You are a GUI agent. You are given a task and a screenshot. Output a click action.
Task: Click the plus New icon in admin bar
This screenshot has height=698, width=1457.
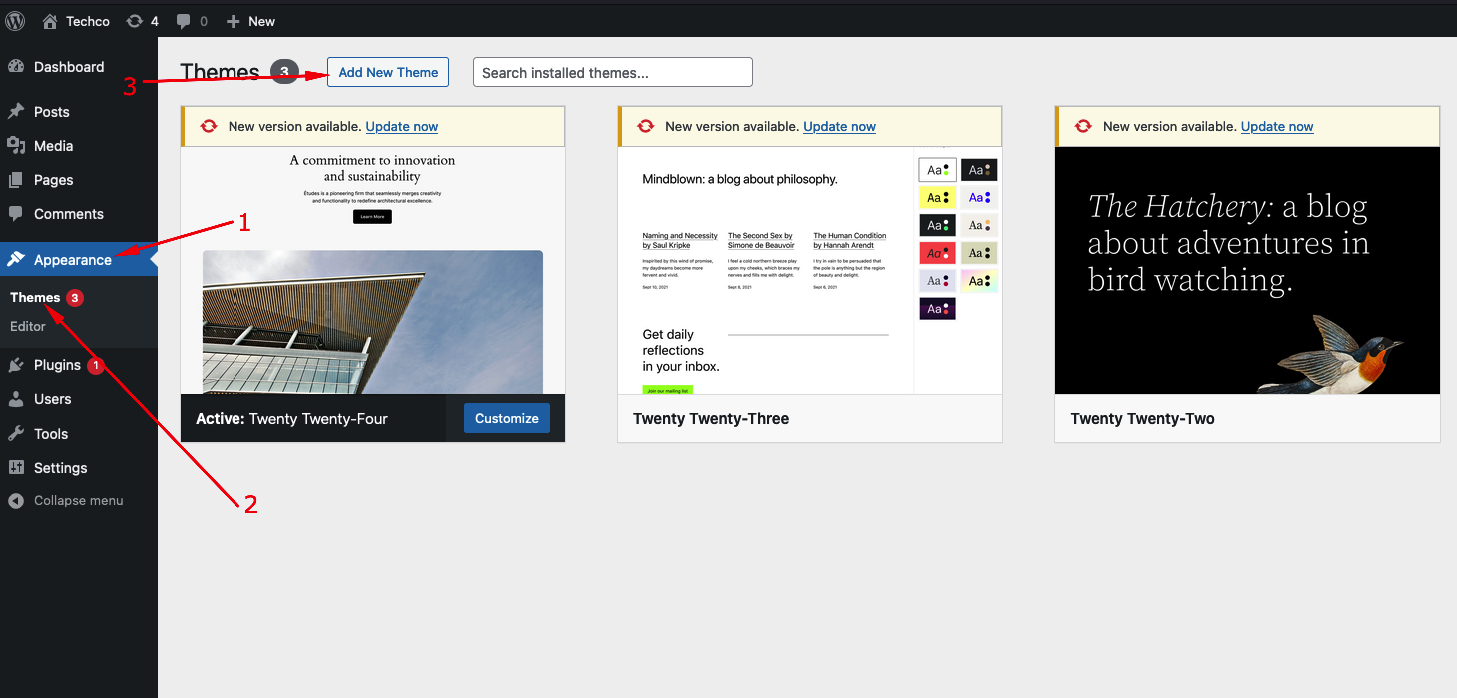click(233, 21)
